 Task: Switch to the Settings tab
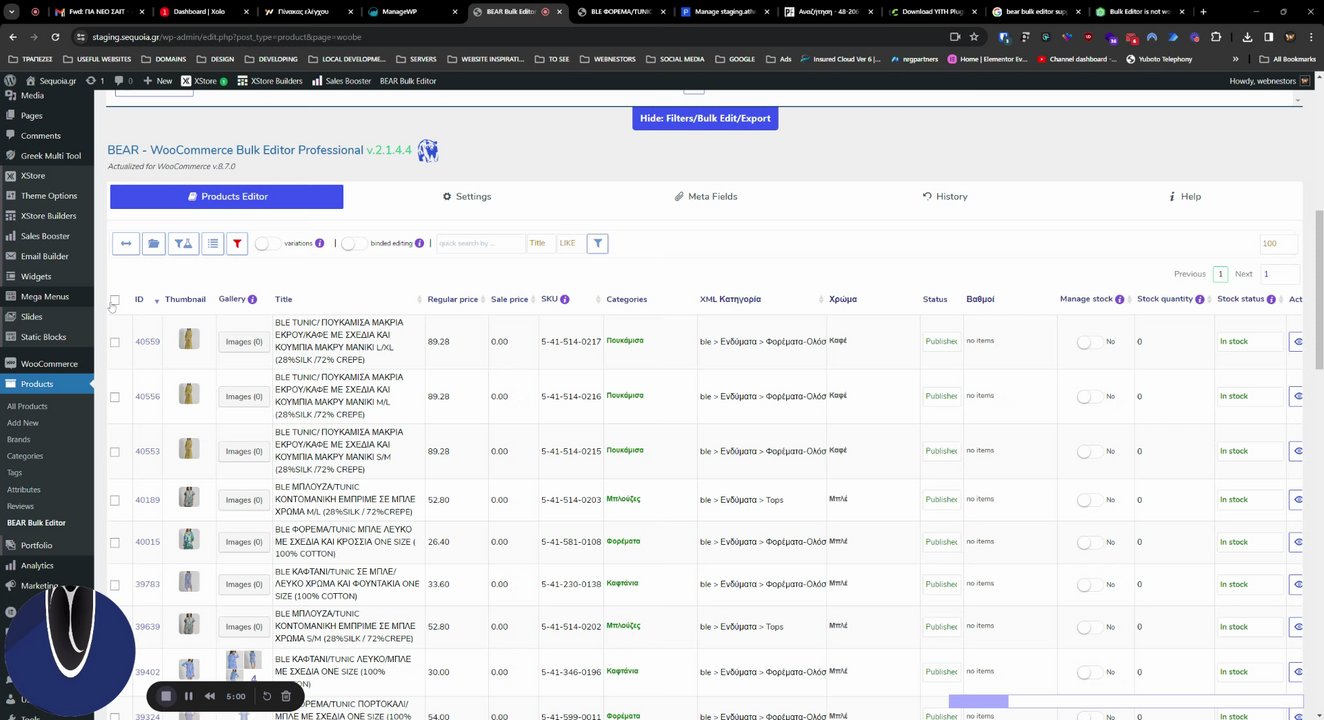467,197
